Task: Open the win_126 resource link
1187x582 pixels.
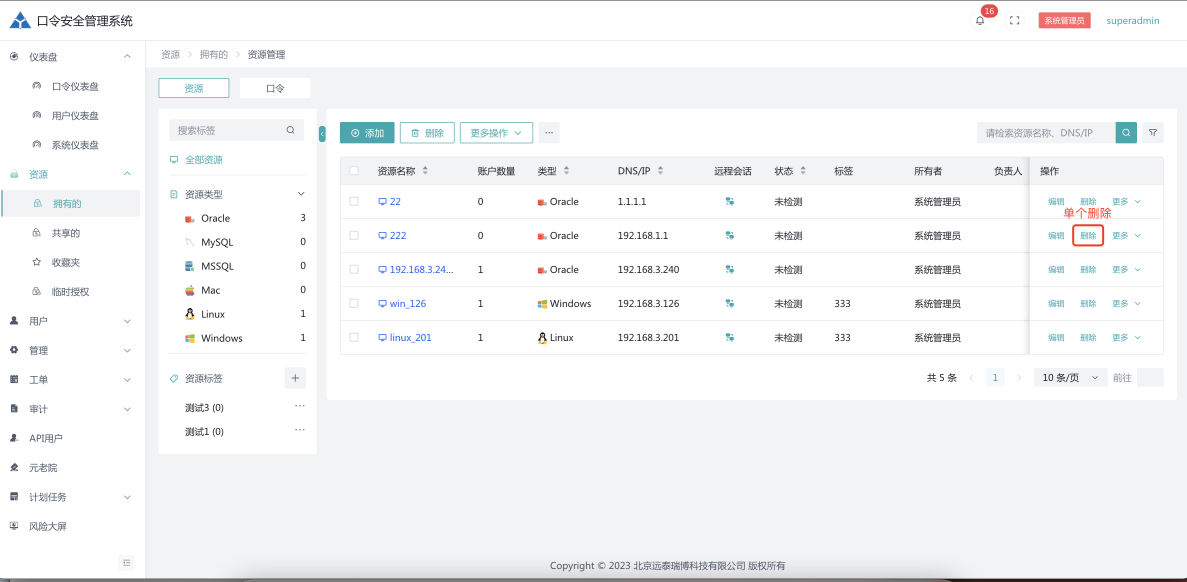Action: [407, 304]
